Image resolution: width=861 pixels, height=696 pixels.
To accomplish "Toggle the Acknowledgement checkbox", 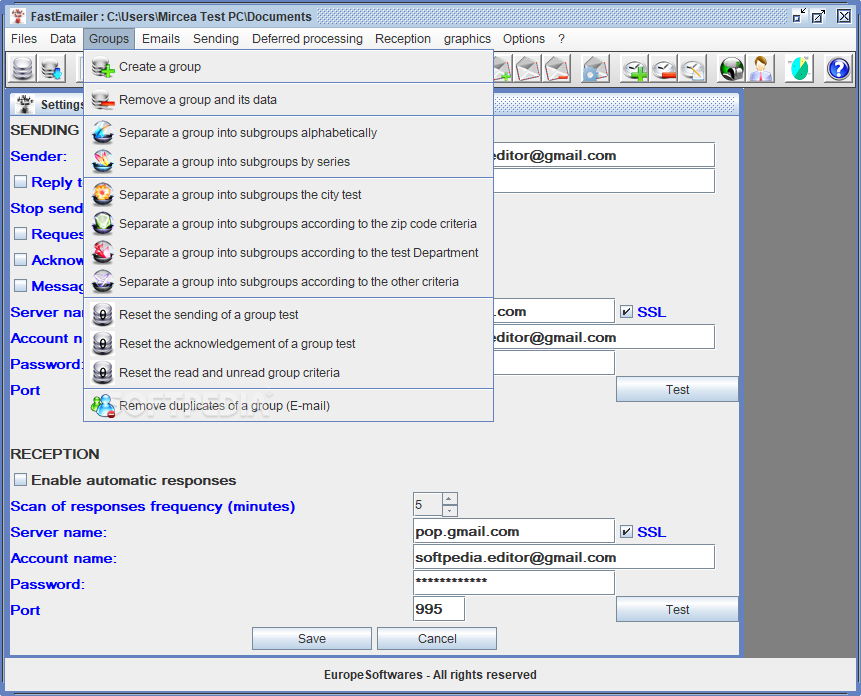I will tap(20, 260).
